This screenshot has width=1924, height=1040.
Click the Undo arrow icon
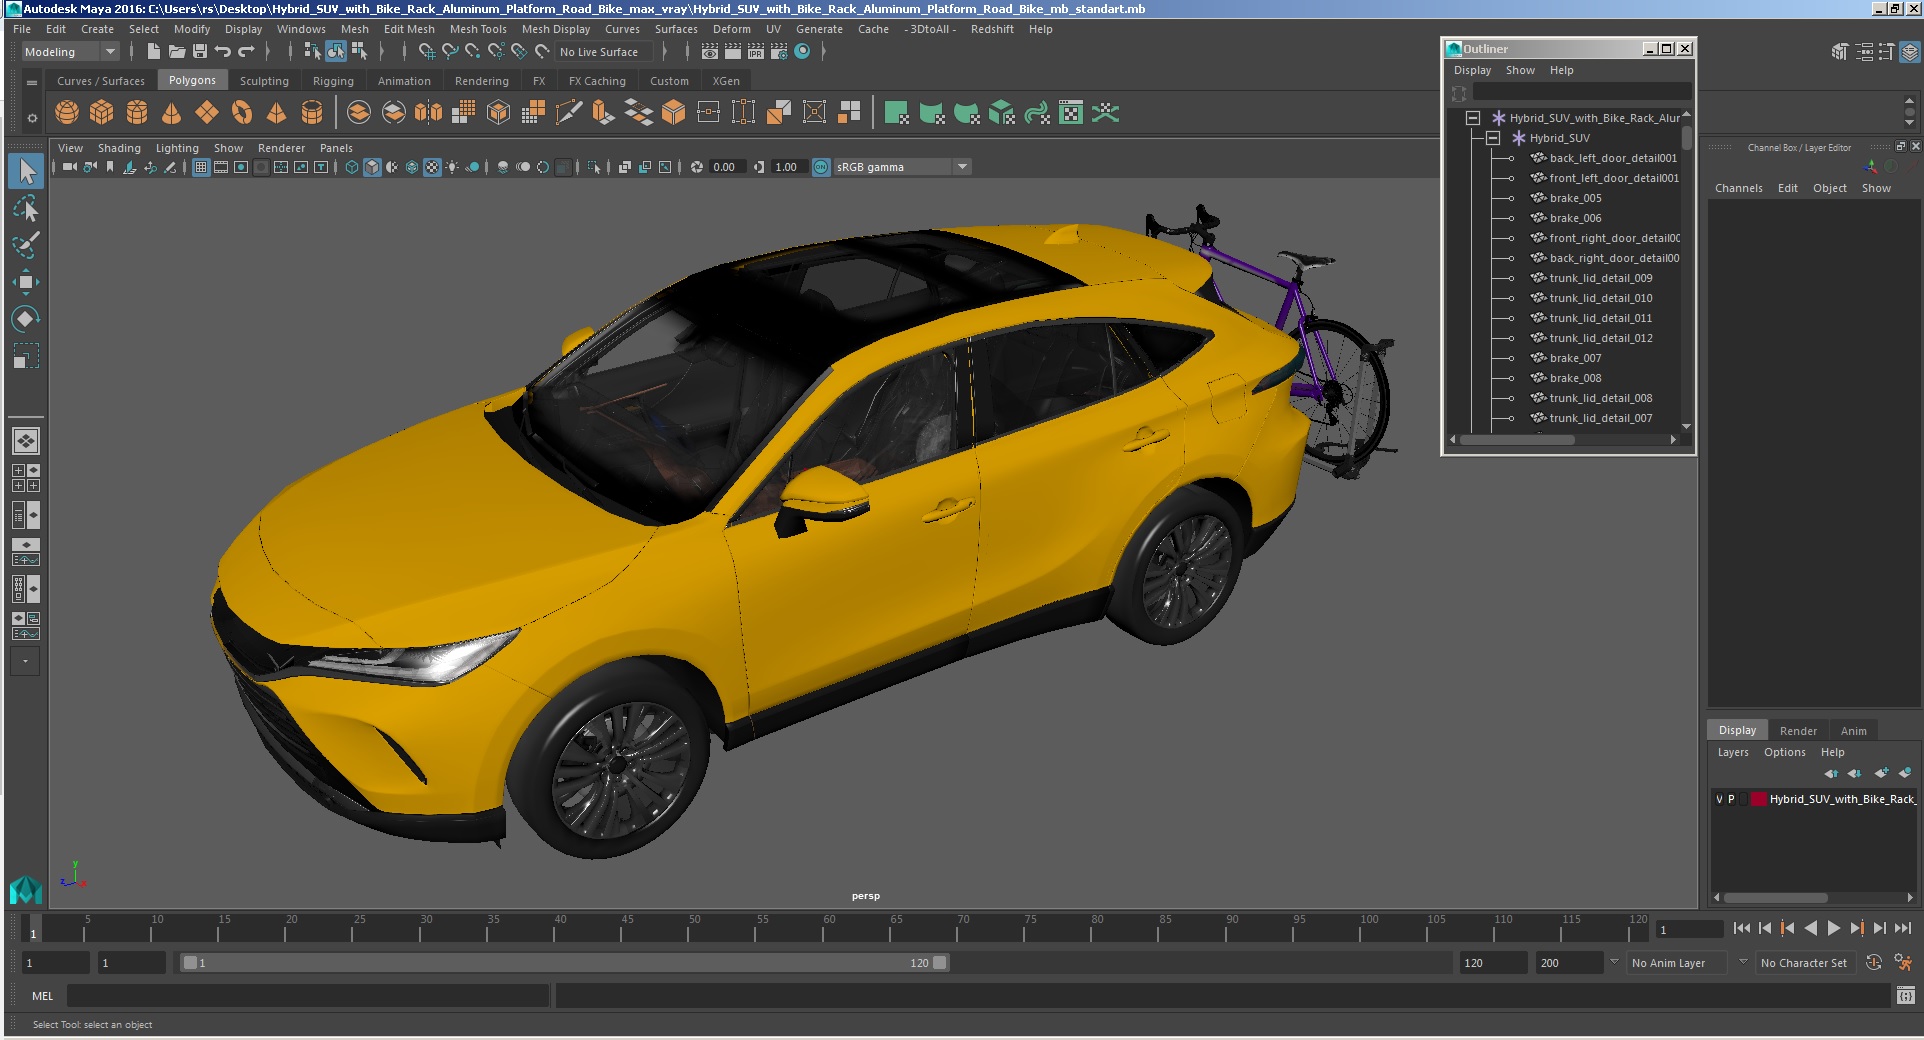click(x=223, y=52)
